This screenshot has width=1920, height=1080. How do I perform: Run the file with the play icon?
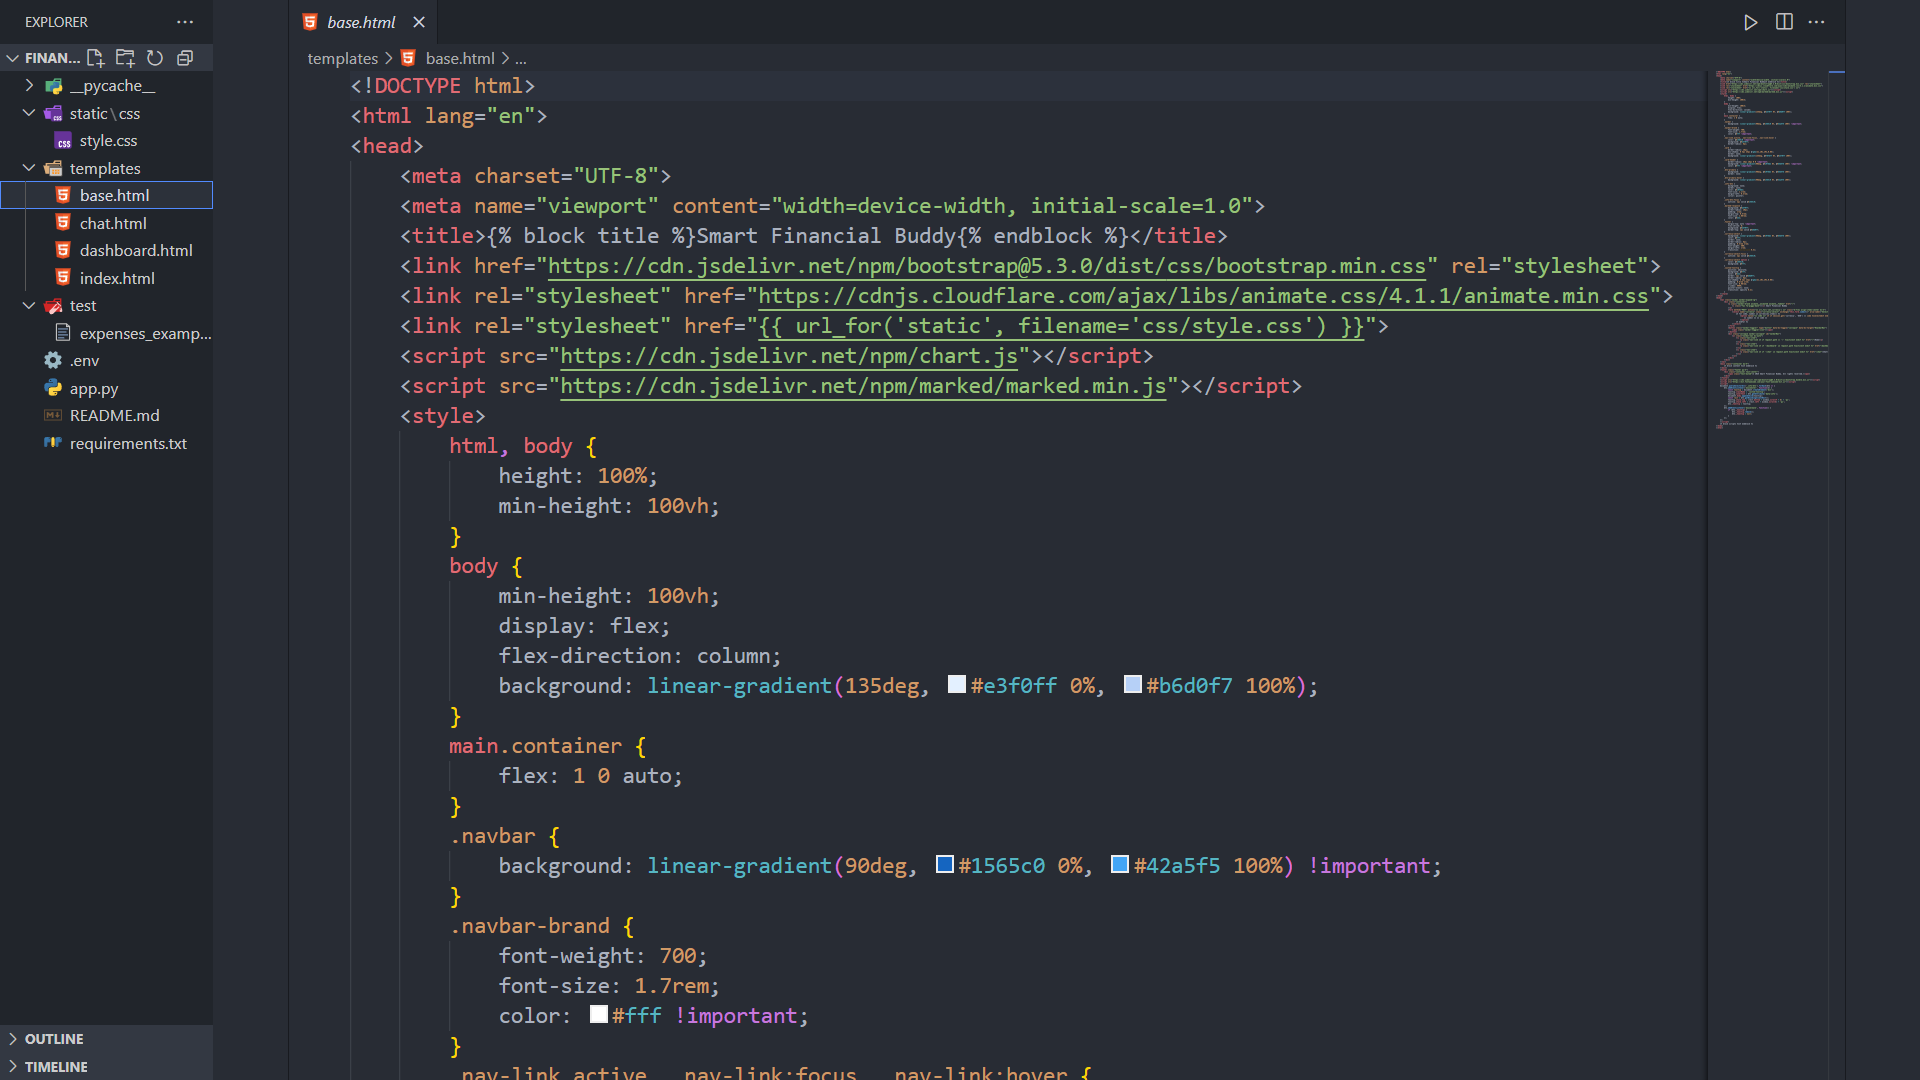pos(1750,22)
